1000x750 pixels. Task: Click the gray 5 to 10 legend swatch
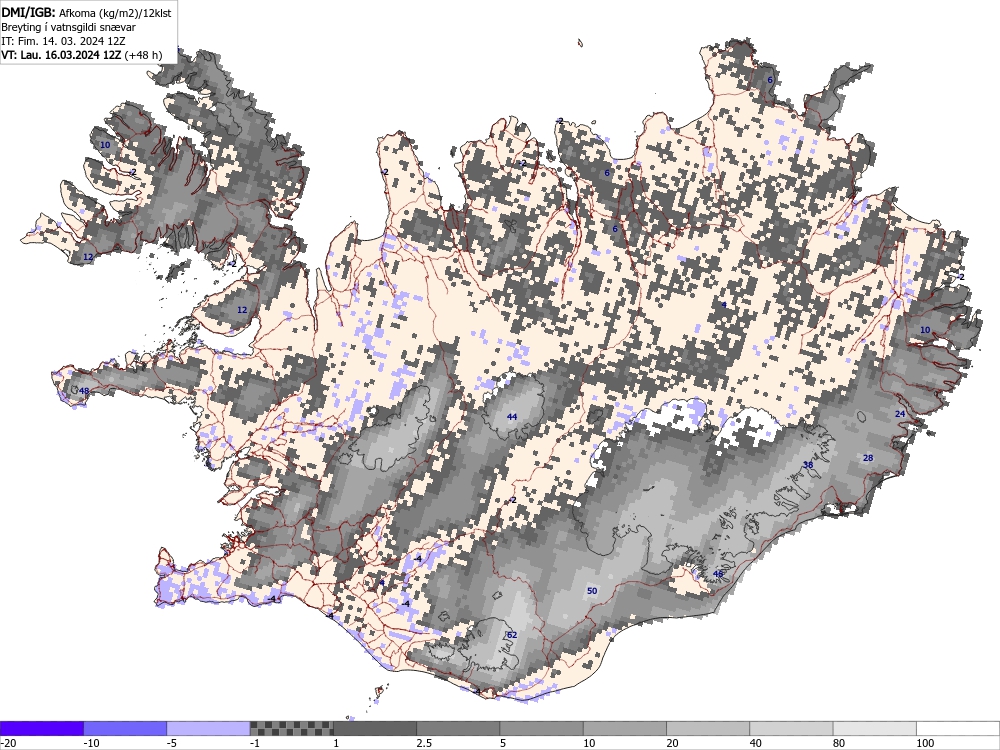(x=541, y=728)
